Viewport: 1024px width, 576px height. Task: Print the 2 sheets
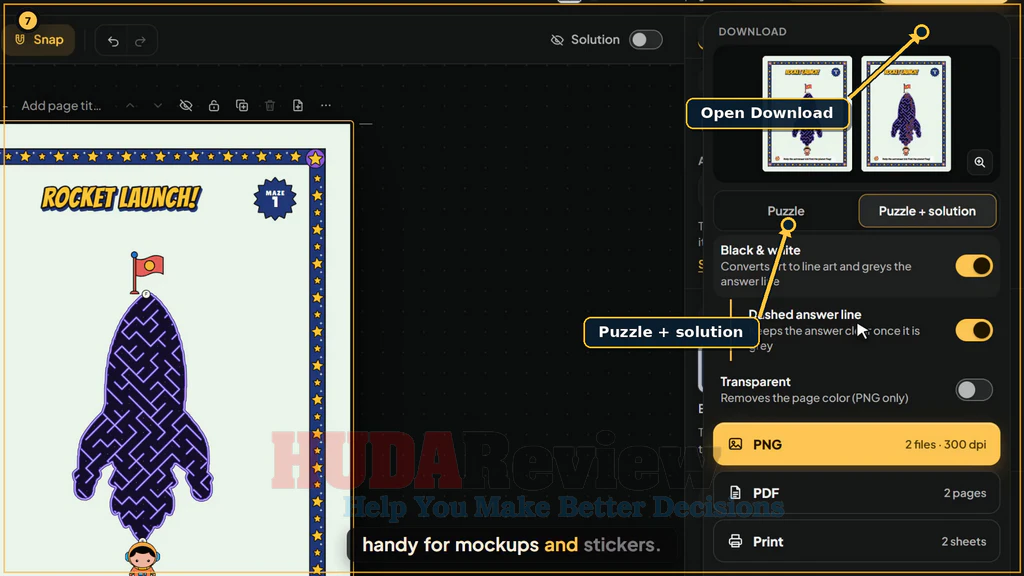tap(856, 541)
